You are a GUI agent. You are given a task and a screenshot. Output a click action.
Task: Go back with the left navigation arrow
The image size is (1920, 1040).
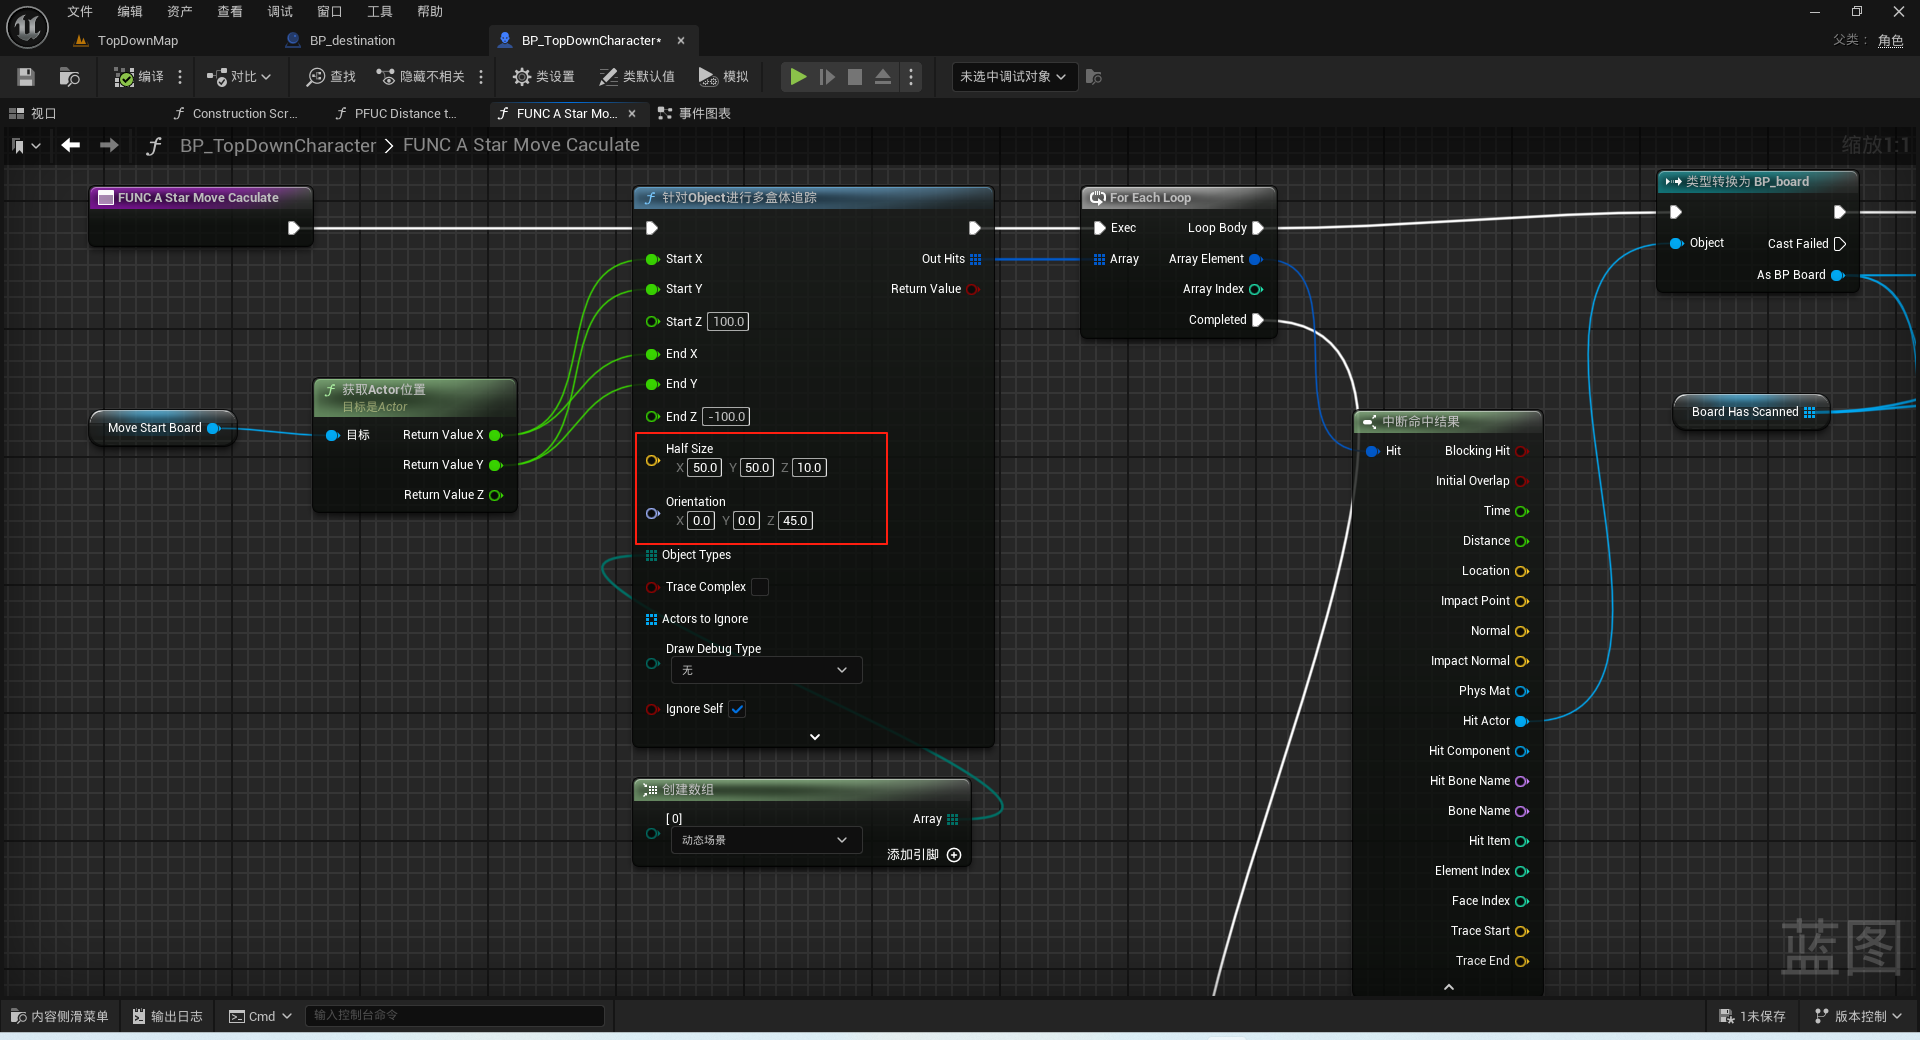click(x=70, y=145)
